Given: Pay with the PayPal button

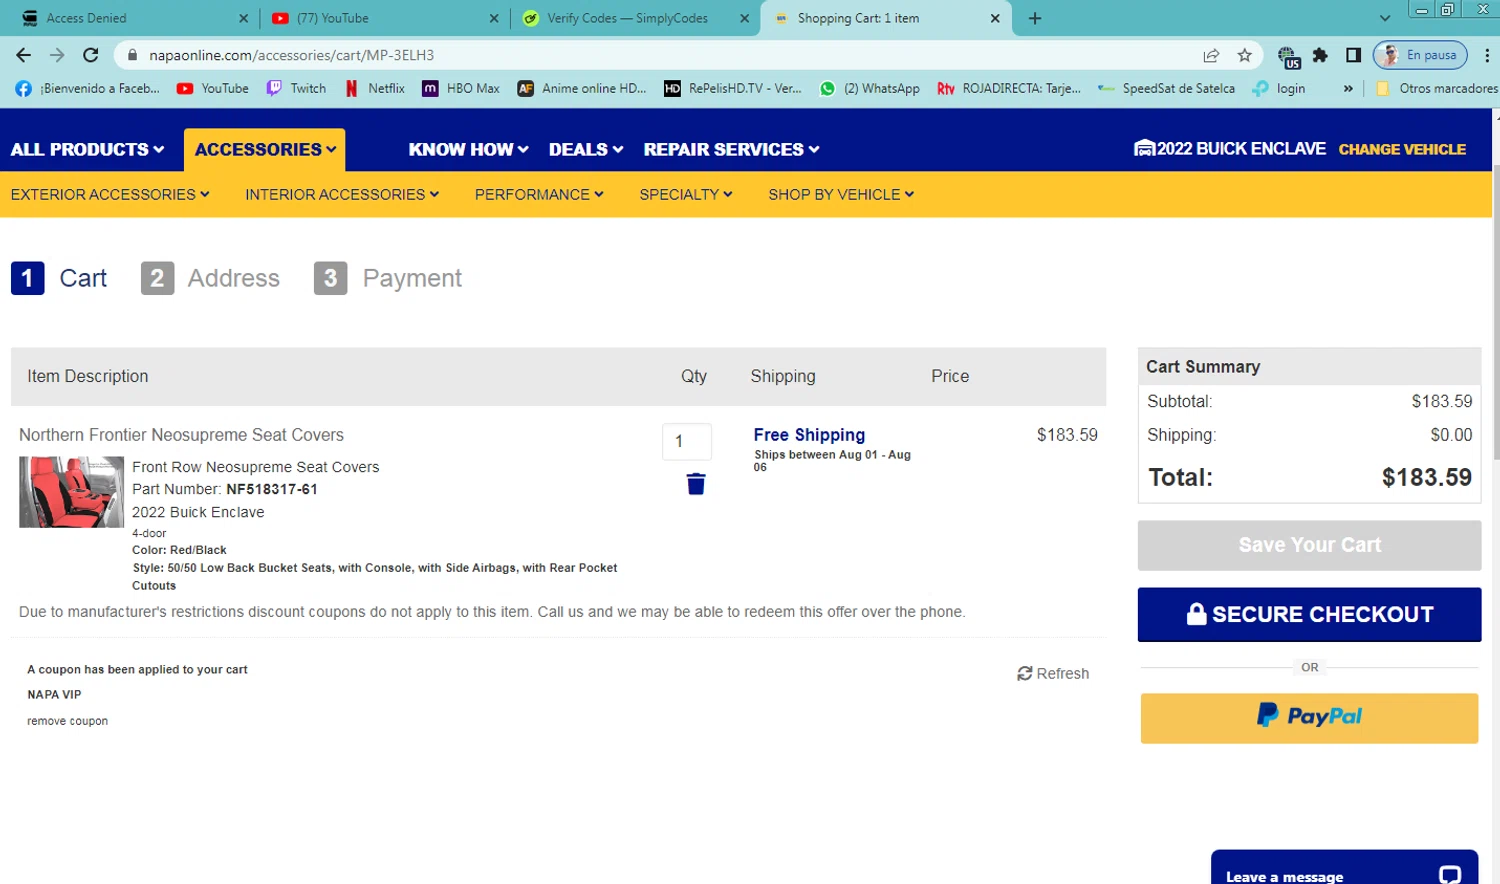Looking at the screenshot, I should [1309, 718].
